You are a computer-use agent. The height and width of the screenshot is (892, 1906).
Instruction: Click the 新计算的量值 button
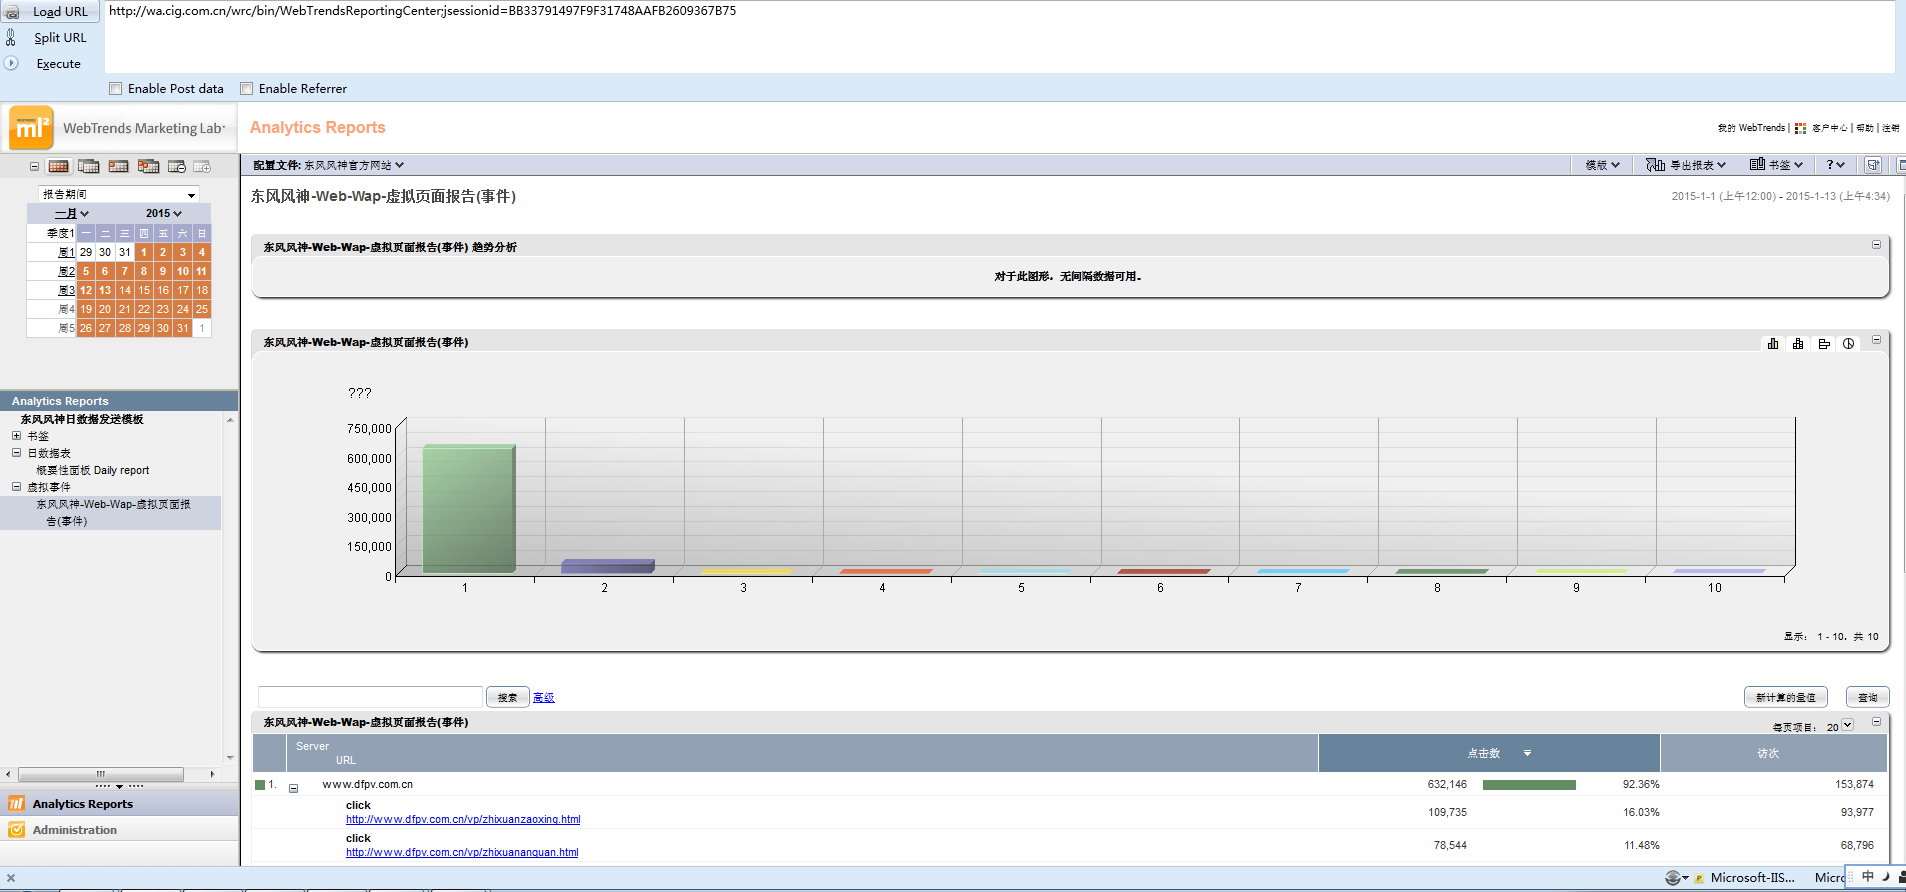click(1786, 697)
